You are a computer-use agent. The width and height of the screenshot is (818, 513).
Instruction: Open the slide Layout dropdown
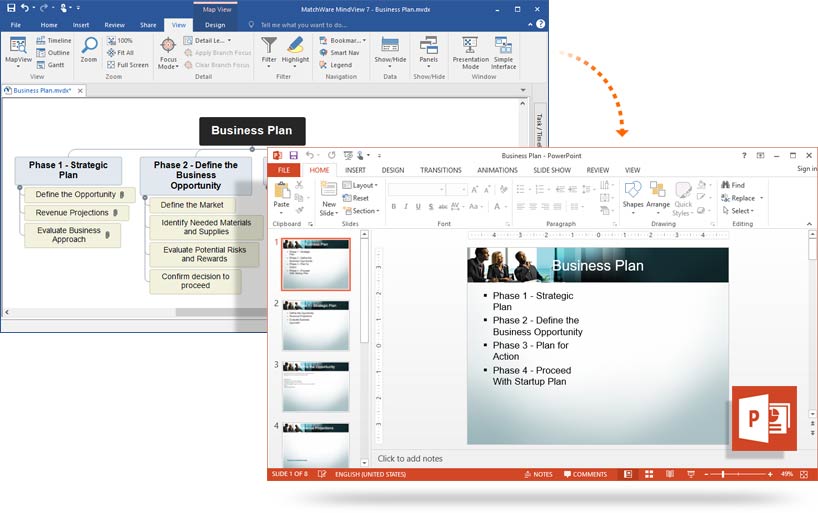[360, 185]
